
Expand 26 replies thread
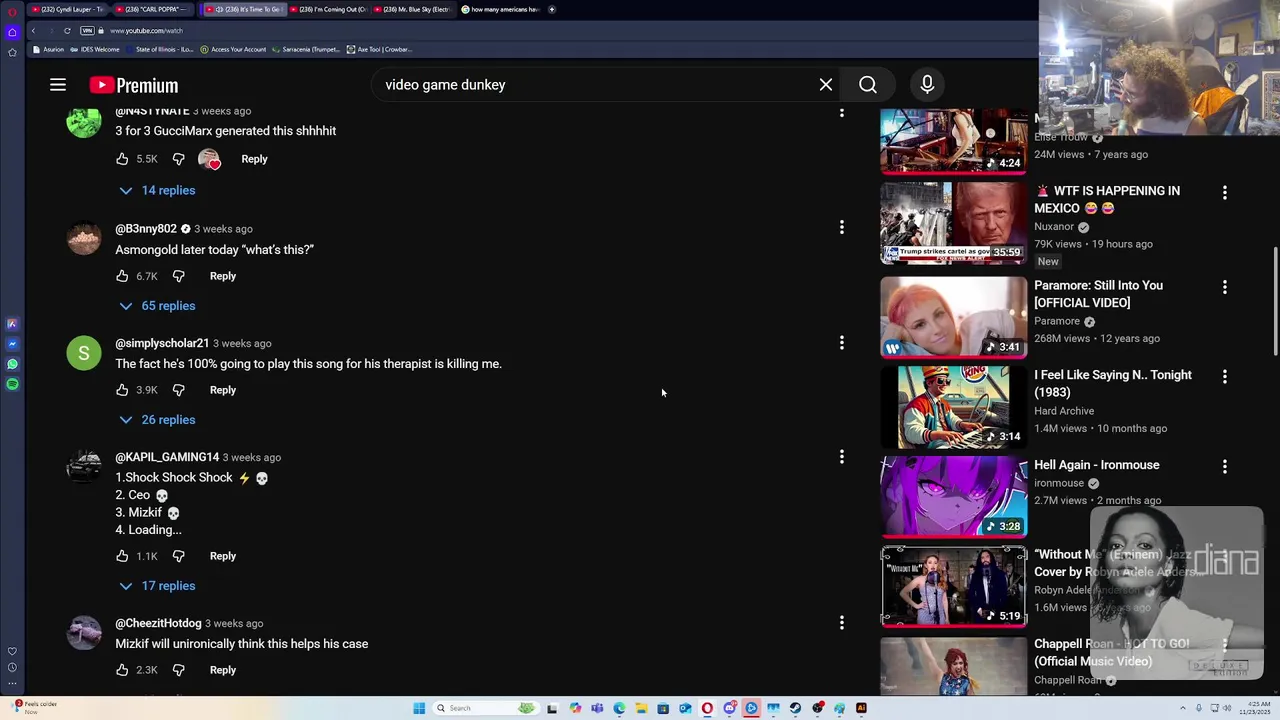tap(157, 420)
